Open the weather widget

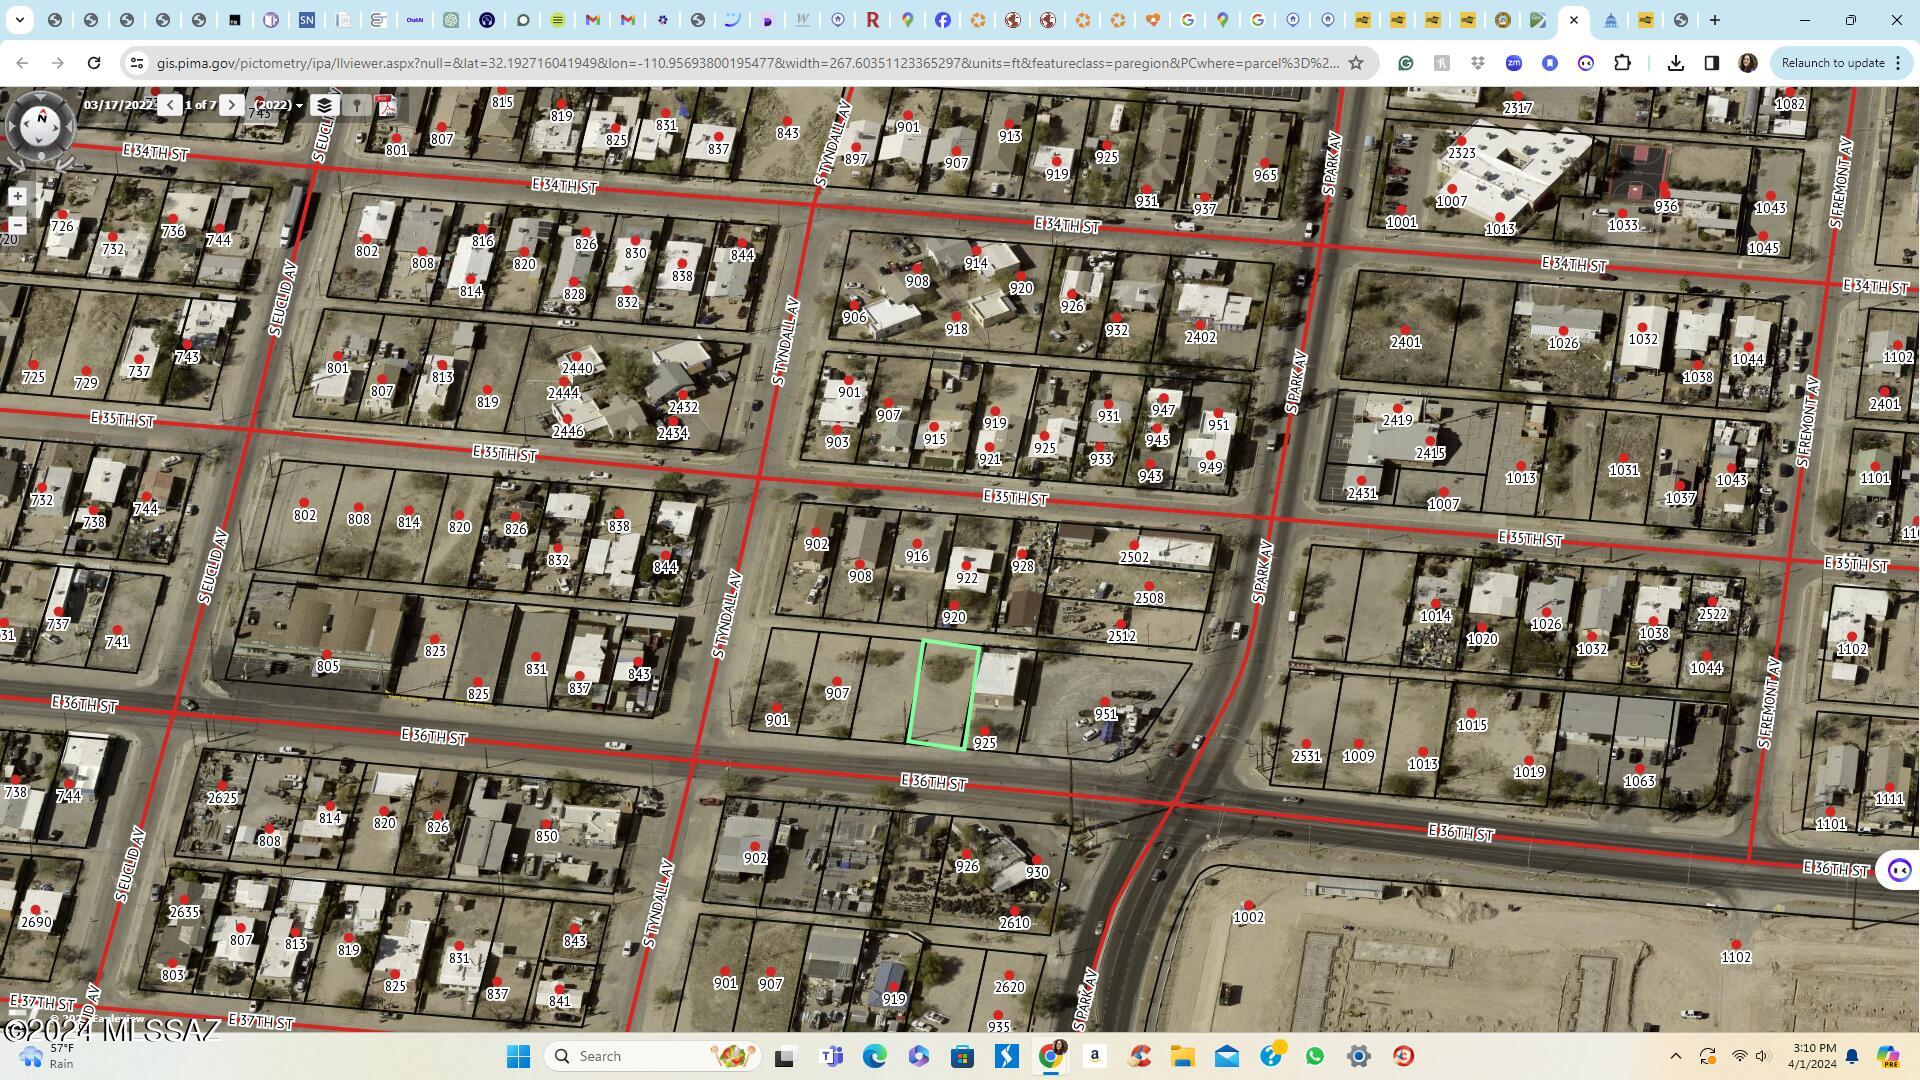pyautogui.click(x=47, y=1056)
